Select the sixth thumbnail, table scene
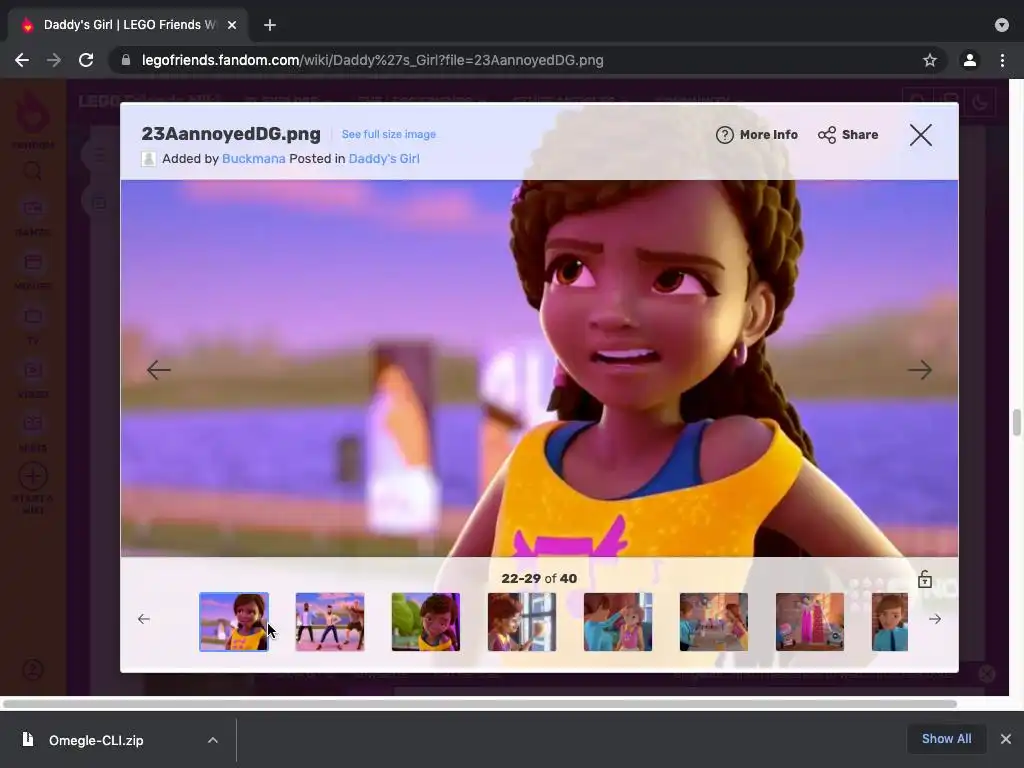 [x=714, y=622]
